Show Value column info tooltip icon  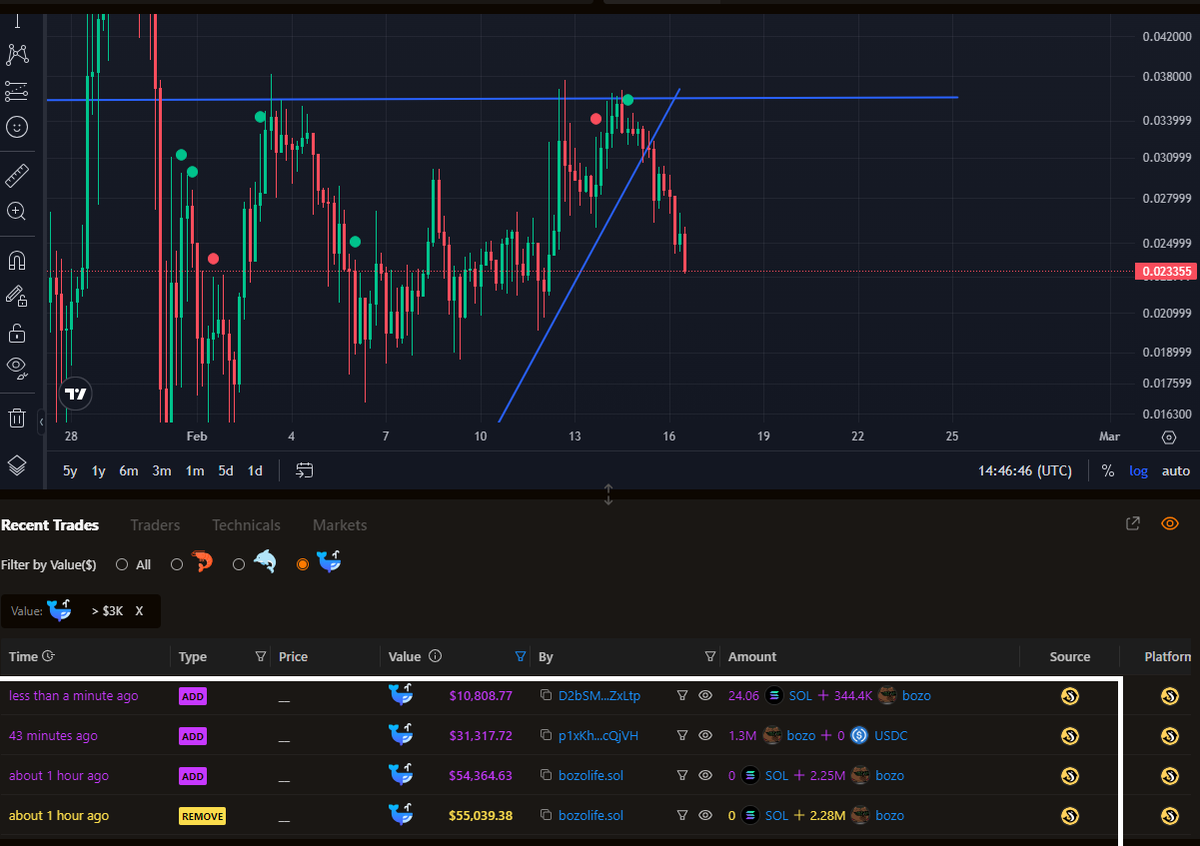click(x=435, y=657)
